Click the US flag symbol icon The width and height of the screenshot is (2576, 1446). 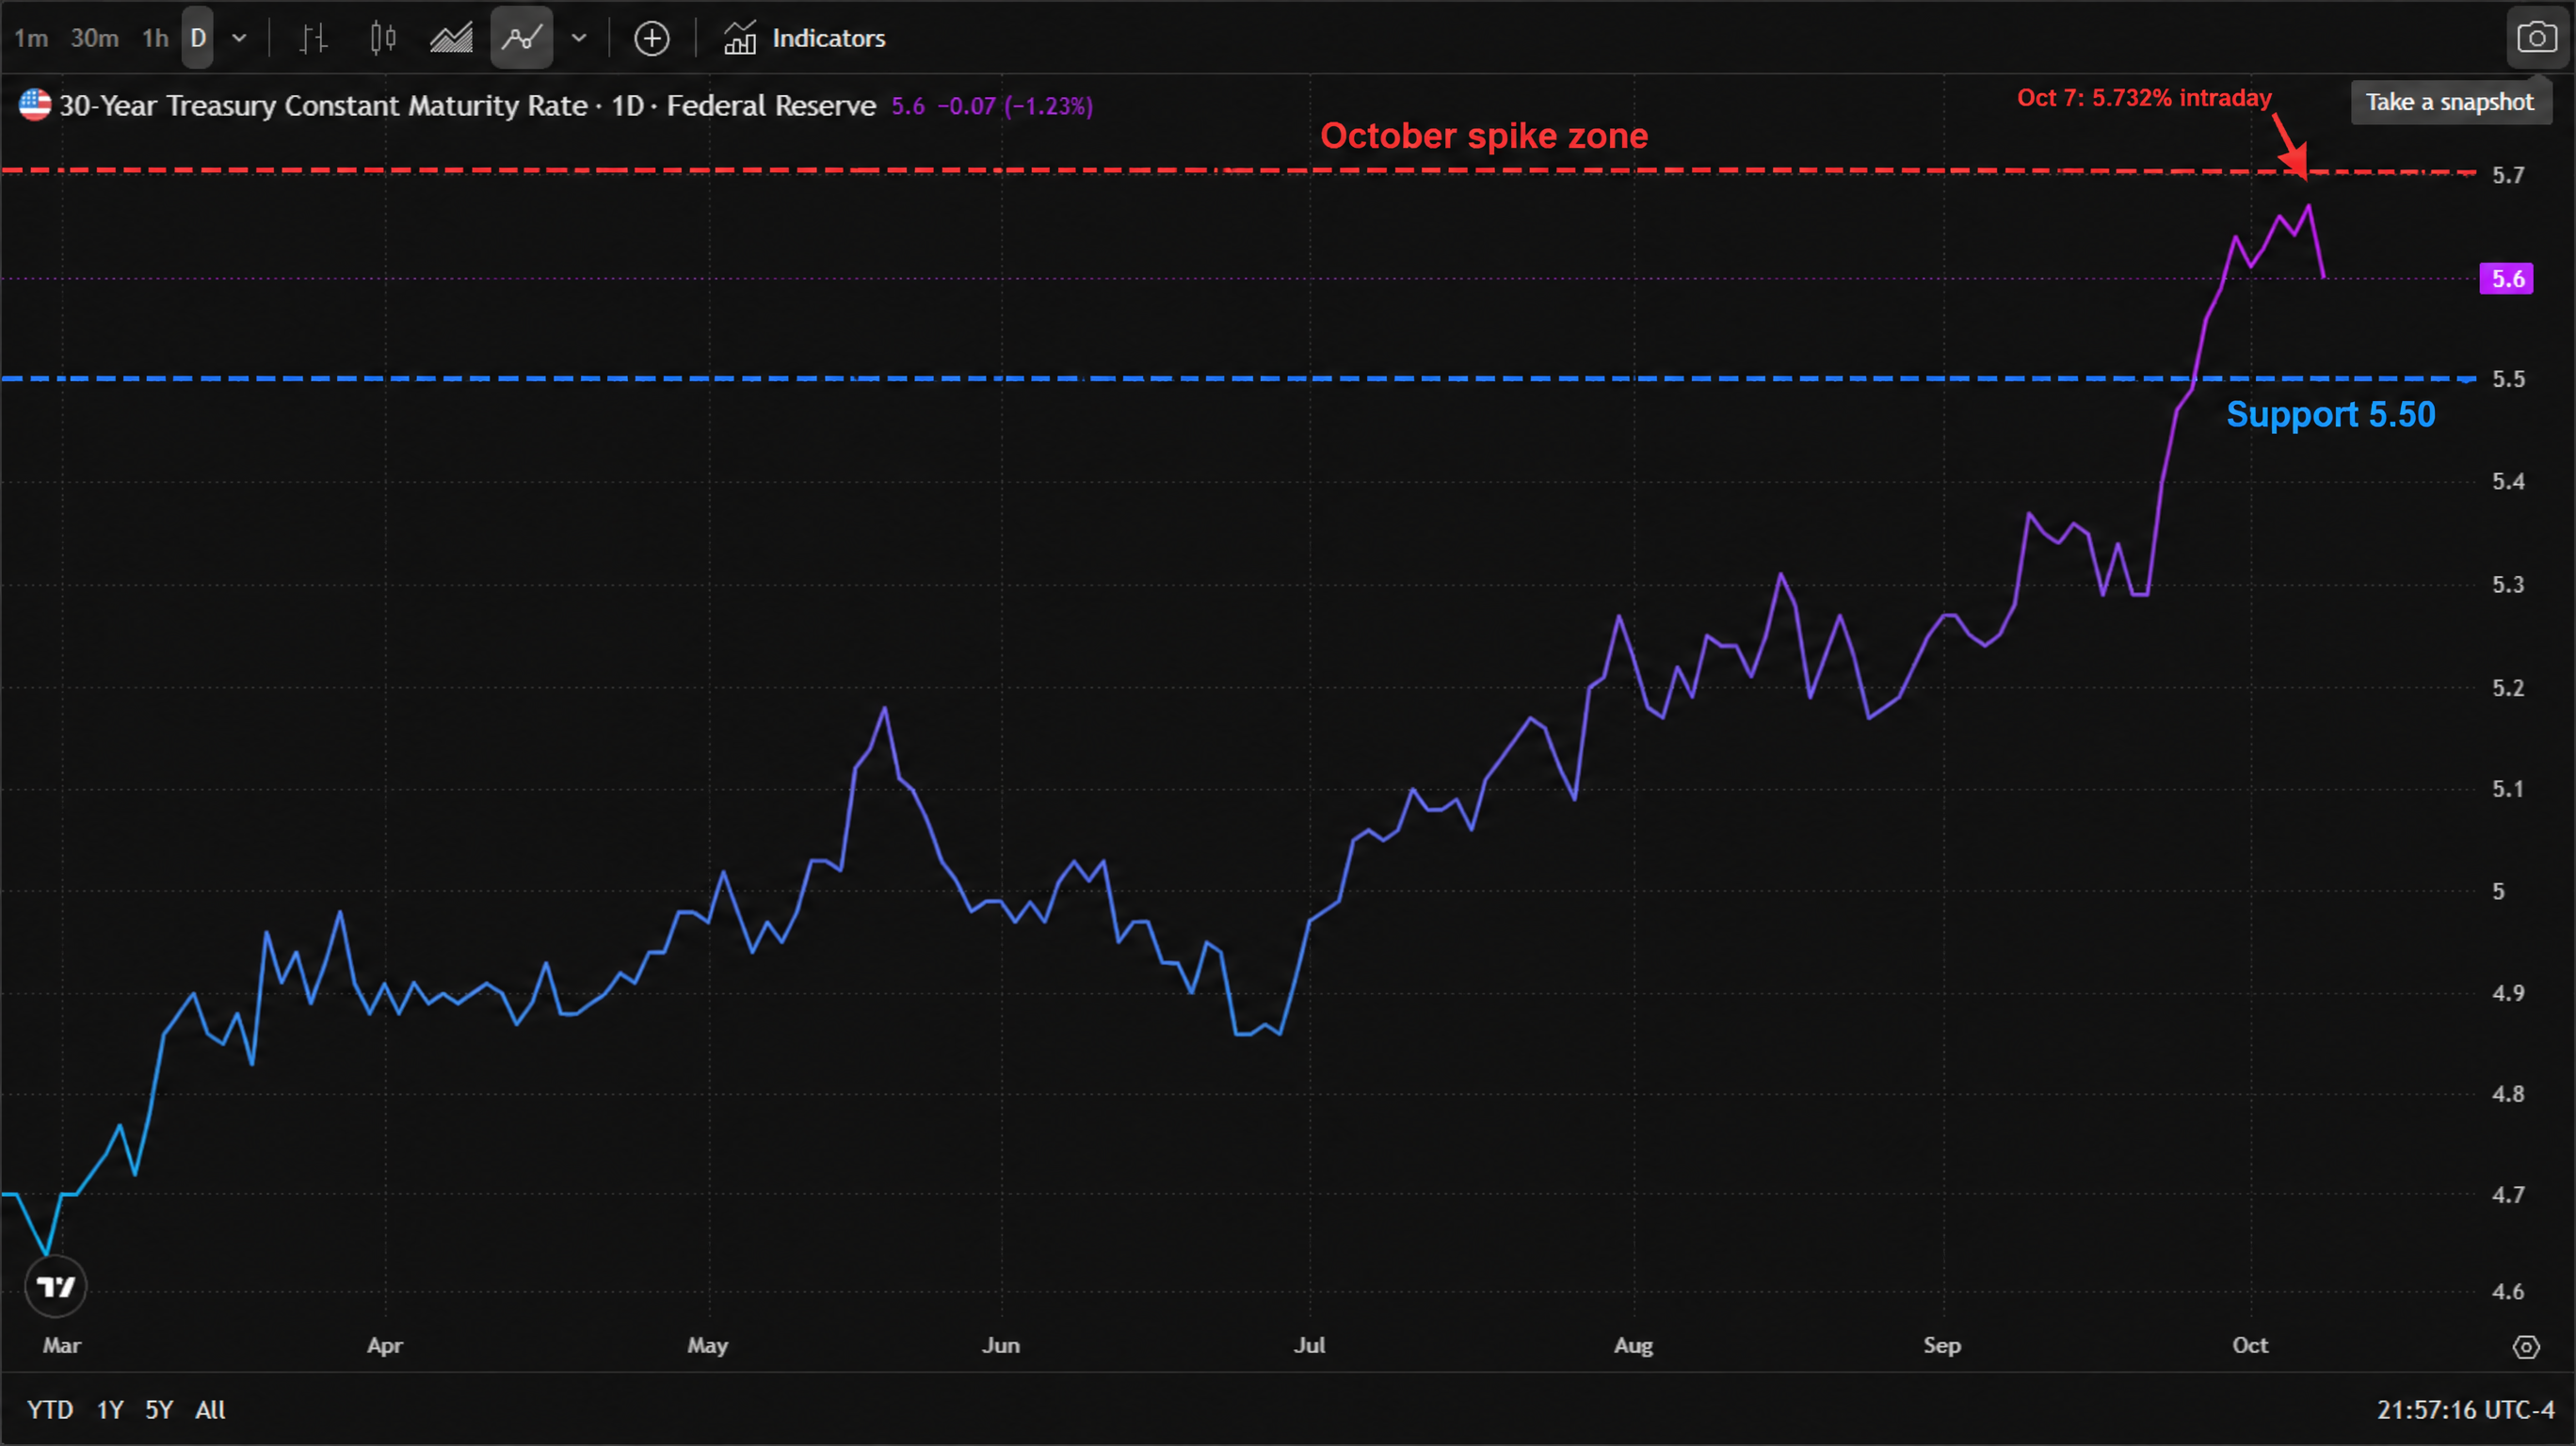34,105
